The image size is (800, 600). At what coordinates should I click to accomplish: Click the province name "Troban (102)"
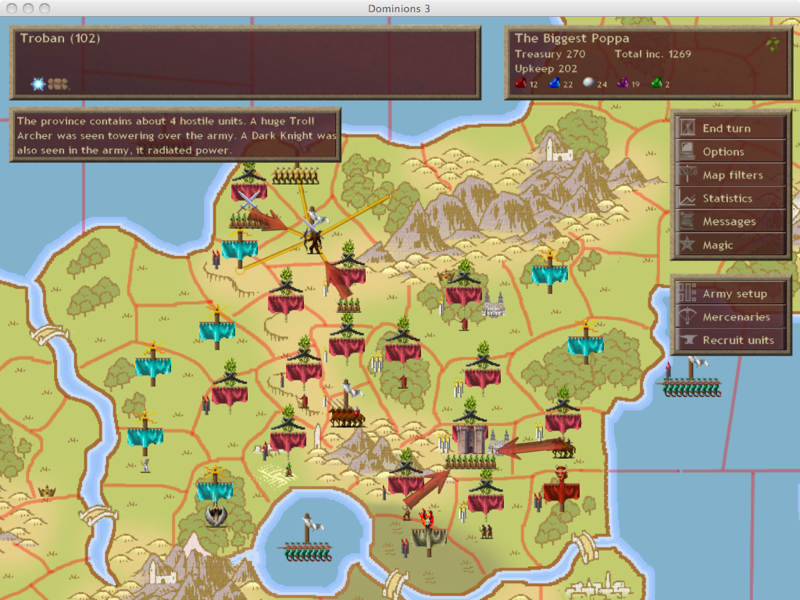click(x=60, y=38)
